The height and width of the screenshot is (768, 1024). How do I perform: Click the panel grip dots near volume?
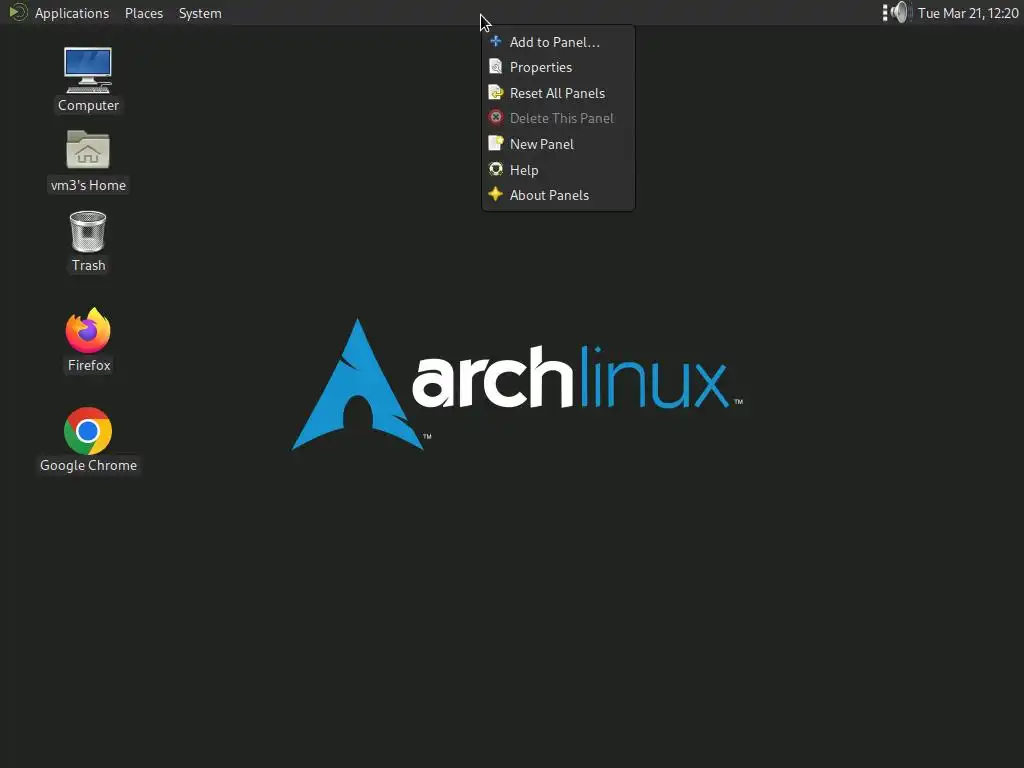(x=885, y=12)
